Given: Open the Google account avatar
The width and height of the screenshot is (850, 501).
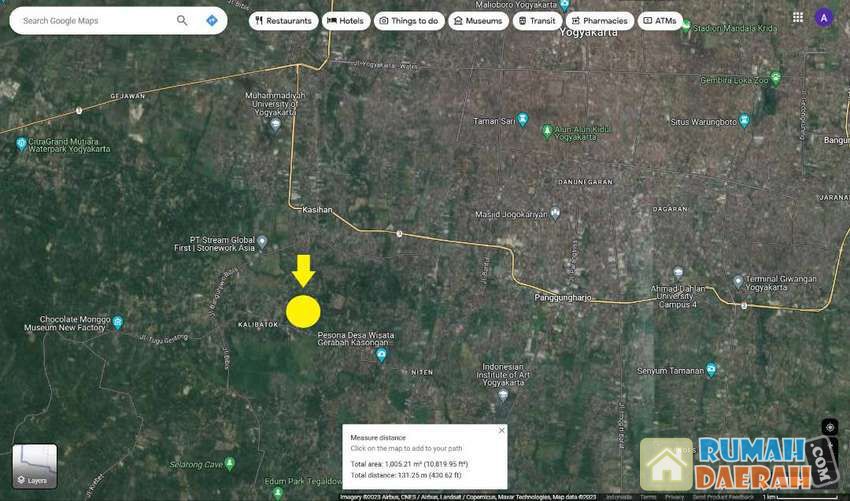Looking at the screenshot, I should [824, 17].
